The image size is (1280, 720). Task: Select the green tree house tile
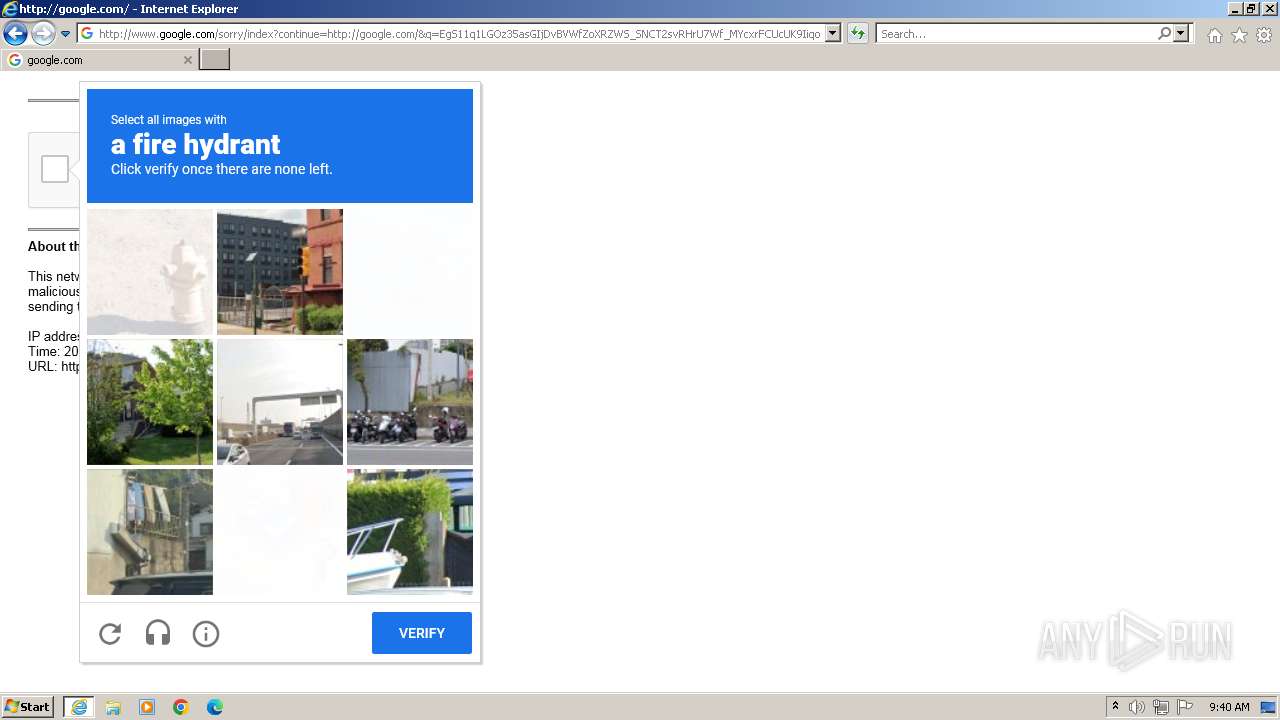coord(150,402)
